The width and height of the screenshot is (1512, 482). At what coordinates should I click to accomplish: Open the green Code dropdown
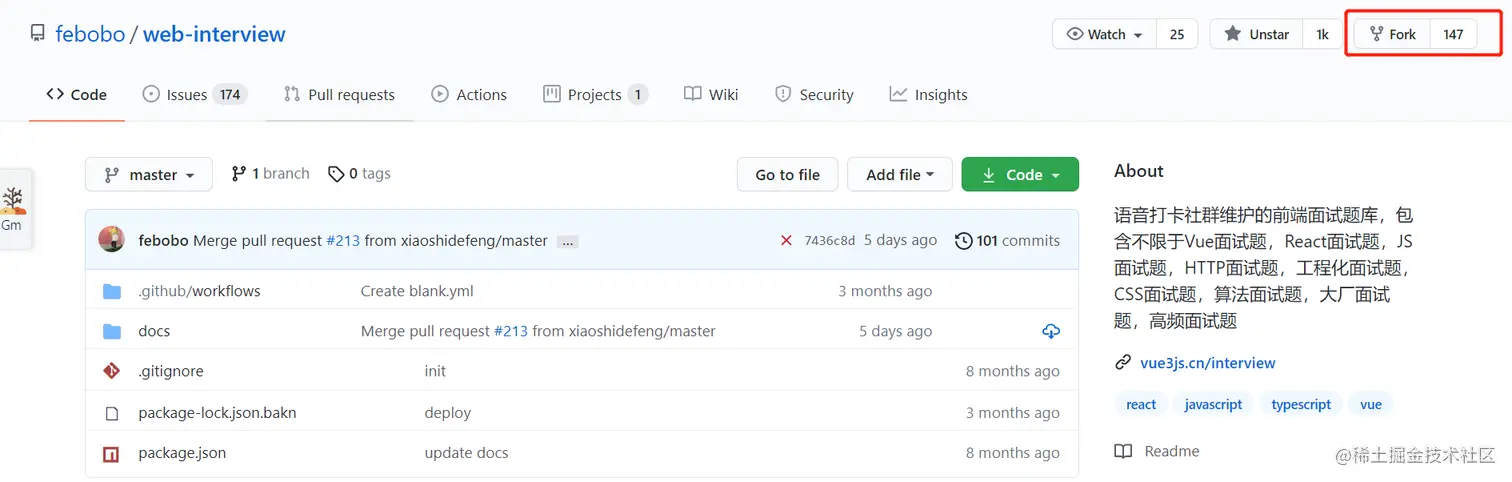pyautogui.click(x=1020, y=174)
